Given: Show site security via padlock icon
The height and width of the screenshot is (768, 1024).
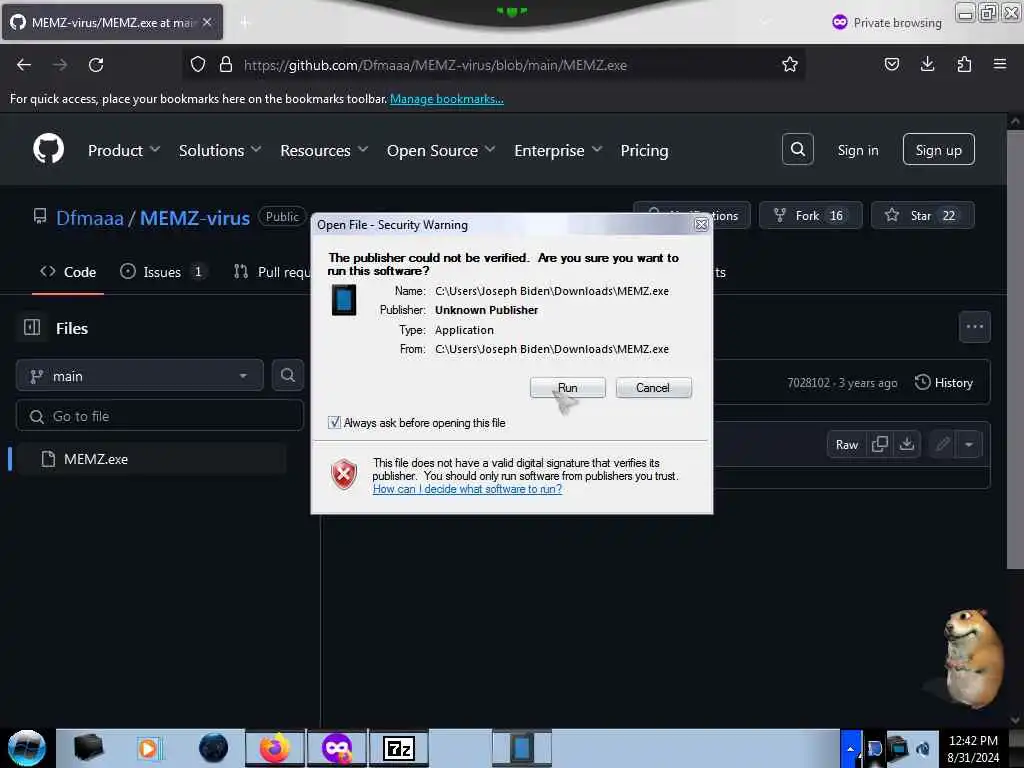Looking at the screenshot, I should [226, 65].
